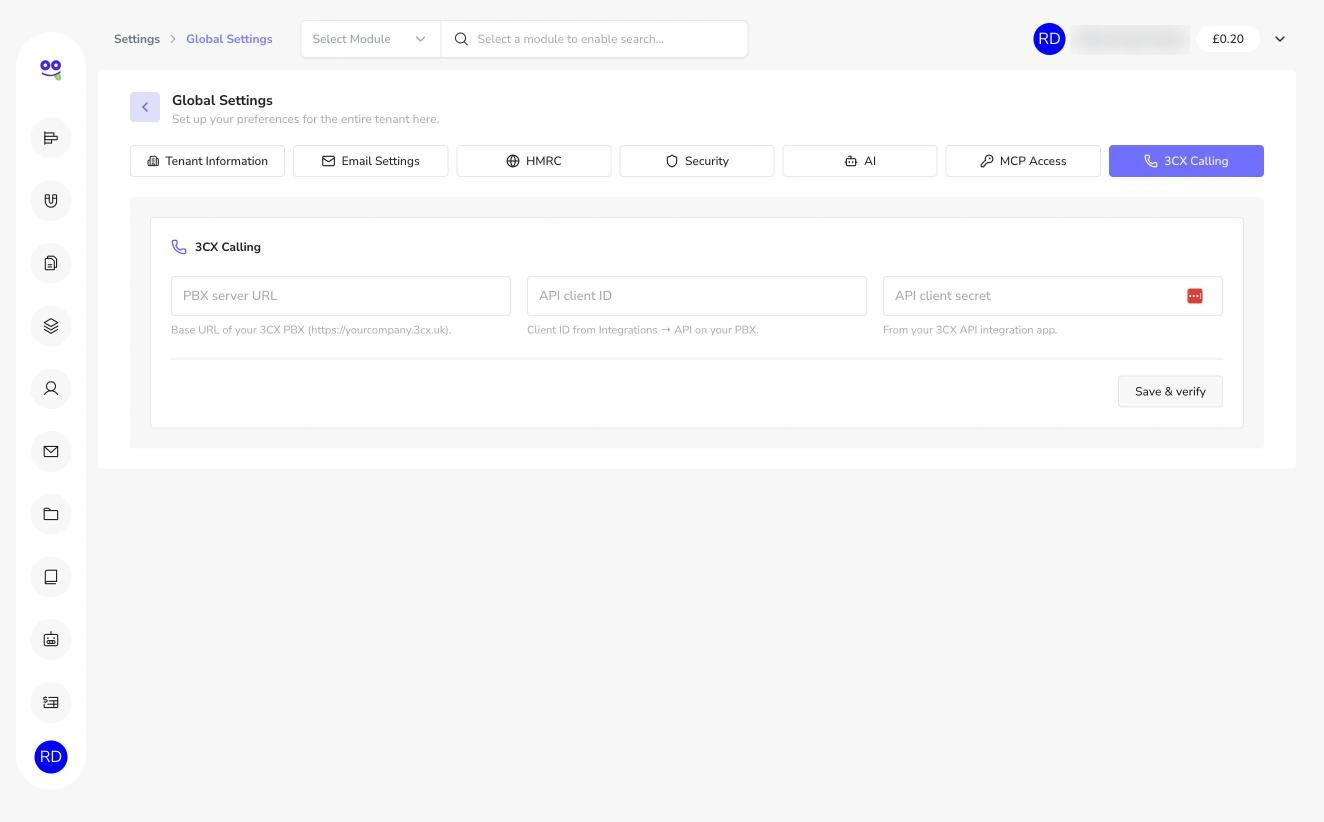Click the app logo in the sidebar
Viewport: 1324px width, 822px height.
pyautogui.click(x=51, y=69)
